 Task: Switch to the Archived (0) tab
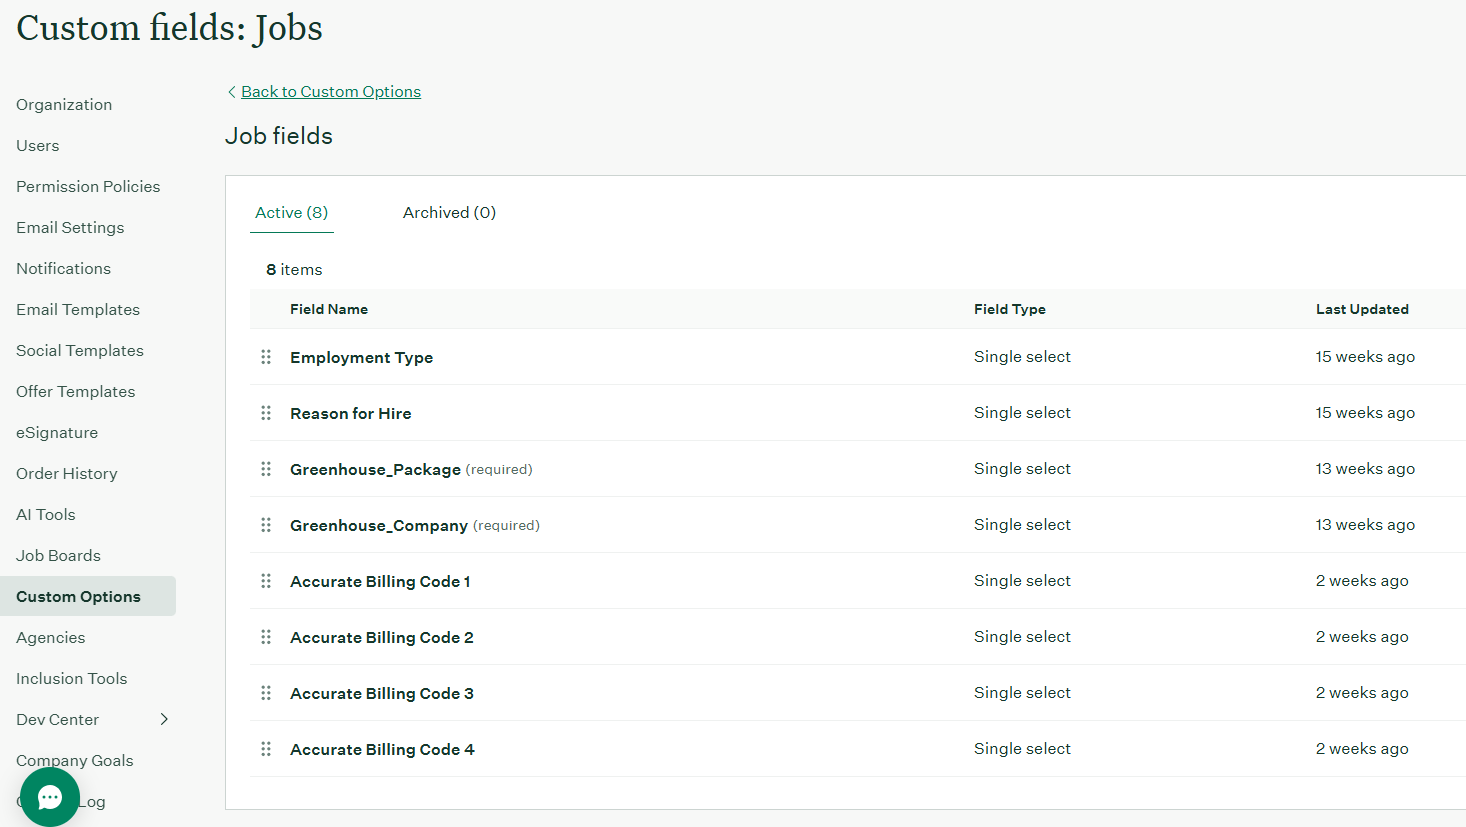tap(449, 212)
